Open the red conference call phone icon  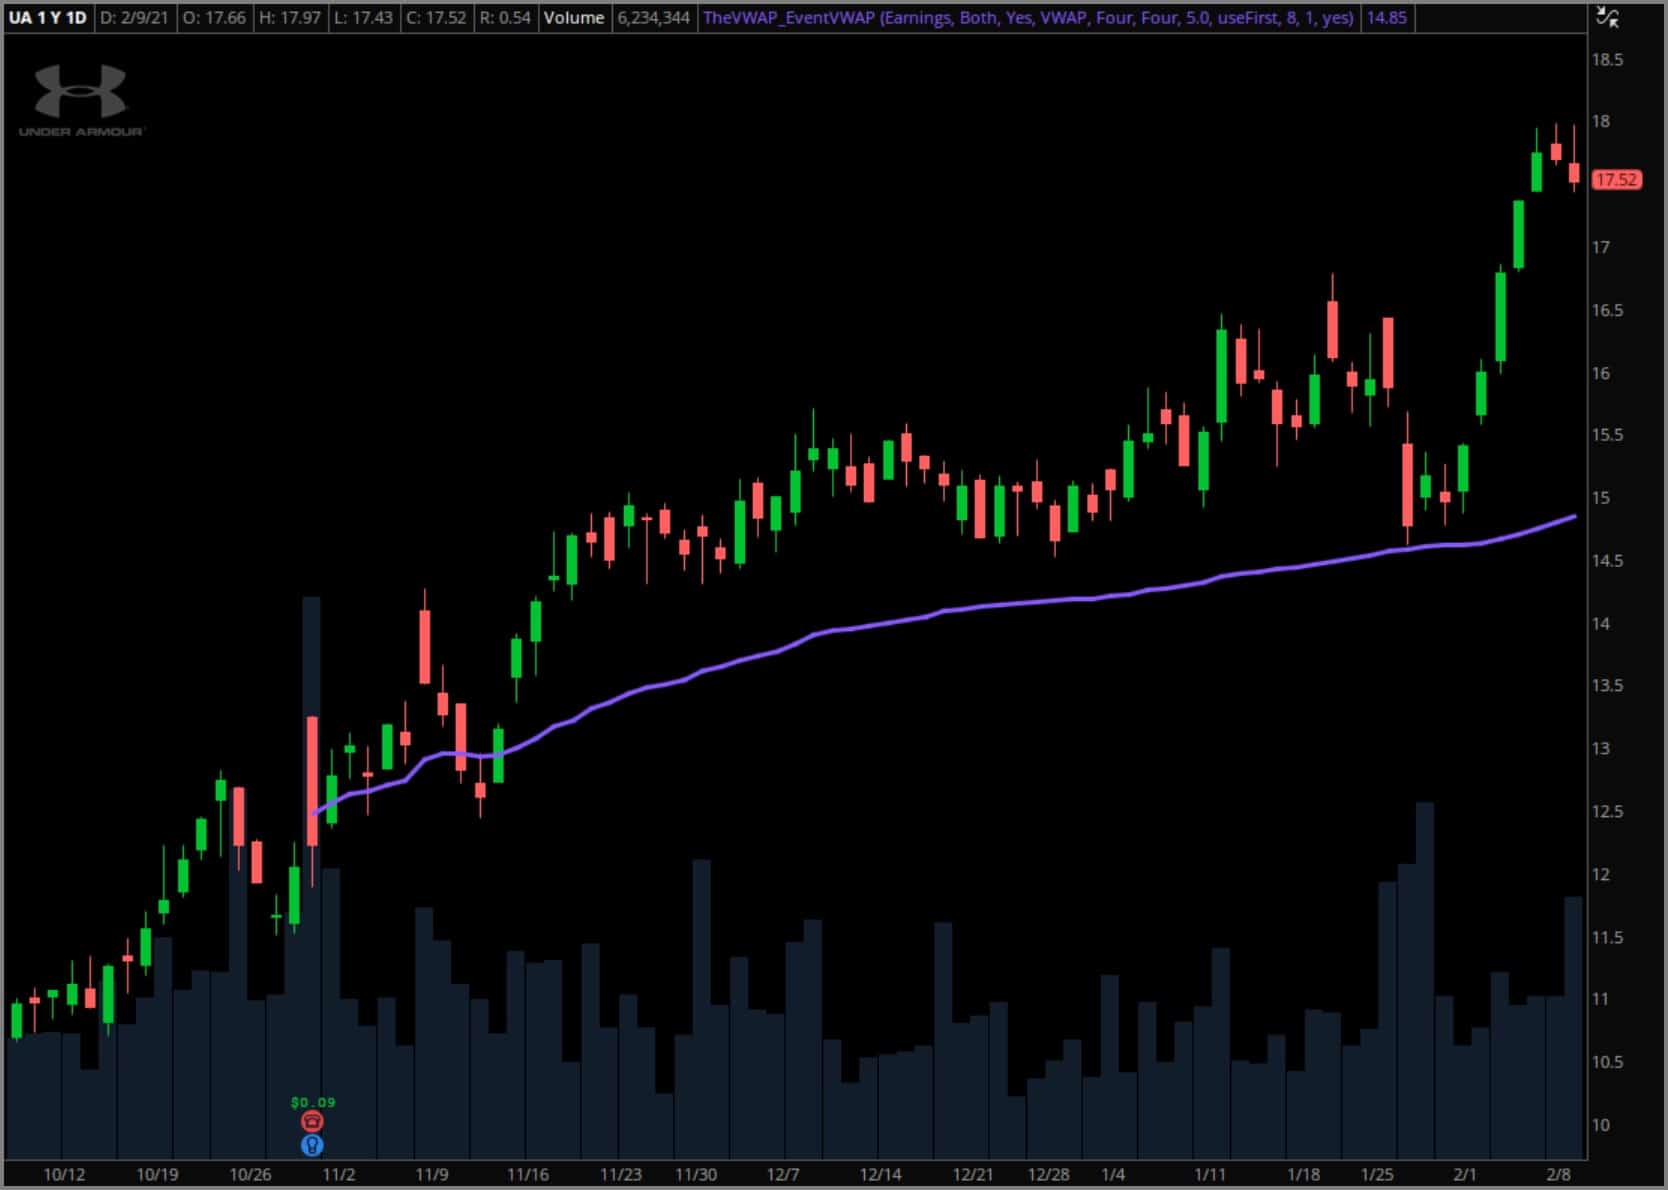click(x=312, y=1122)
